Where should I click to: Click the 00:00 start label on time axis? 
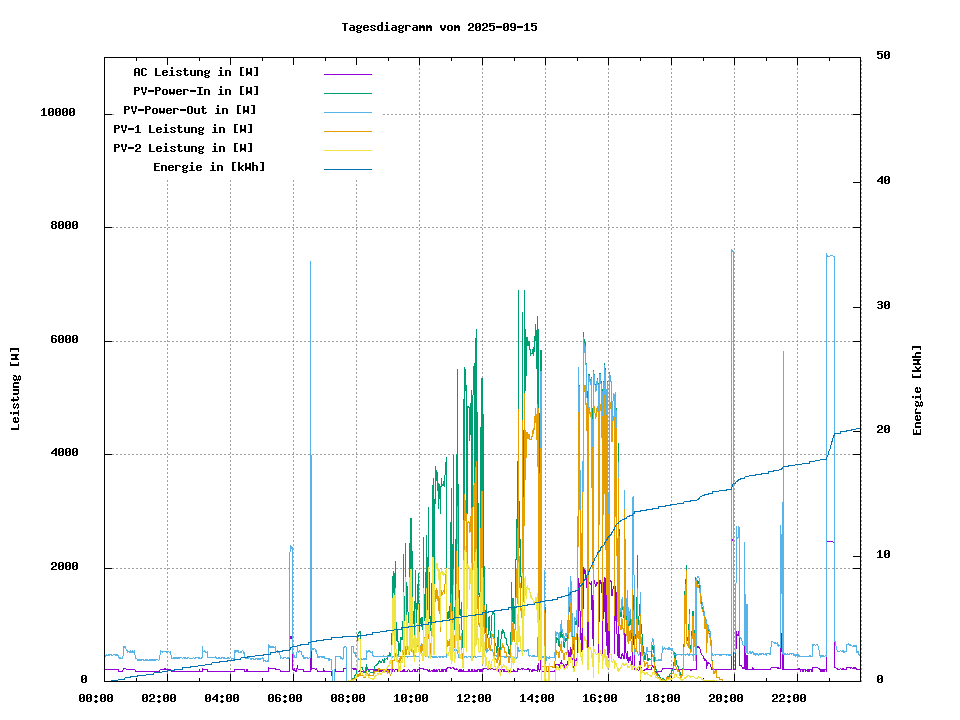(x=96, y=698)
